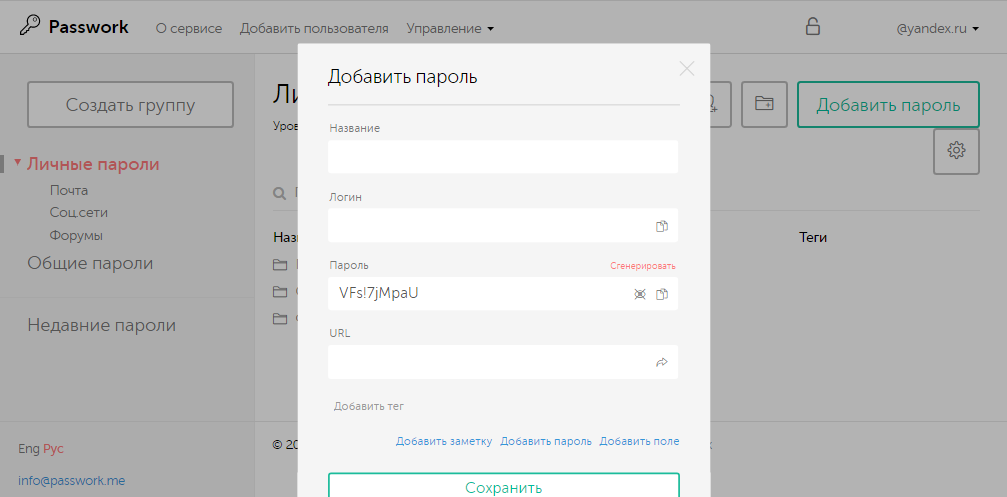This screenshot has height=497, width=1007.
Task: Open the add folder icon button
Action: coord(764,104)
